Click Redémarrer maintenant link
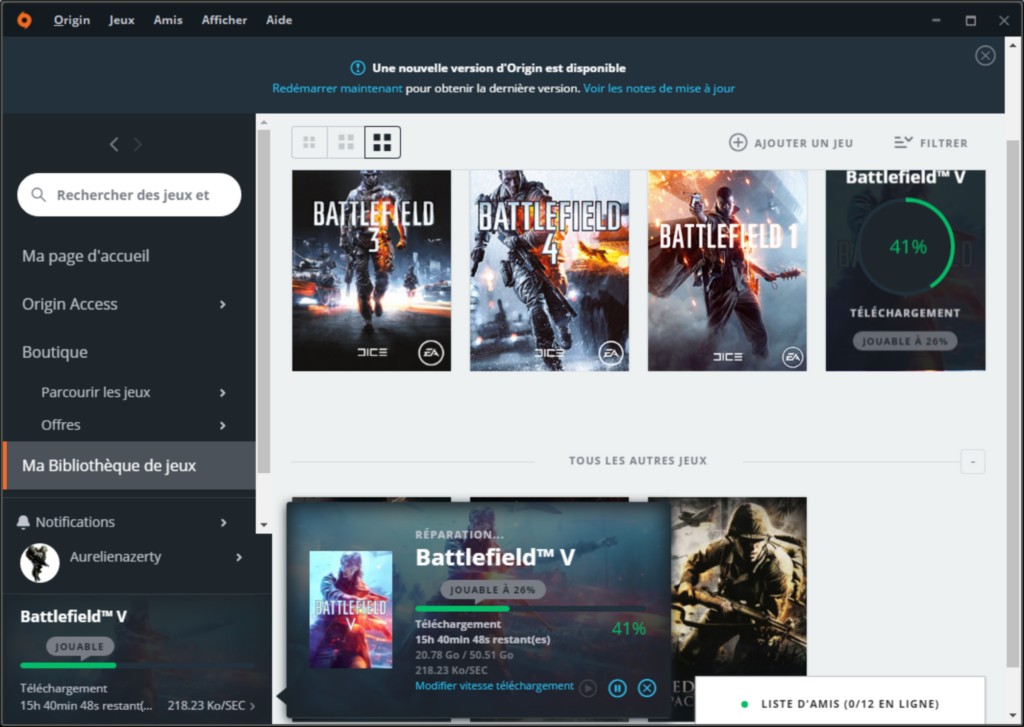This screenshot has width=1024, height=727. (337, 88)
